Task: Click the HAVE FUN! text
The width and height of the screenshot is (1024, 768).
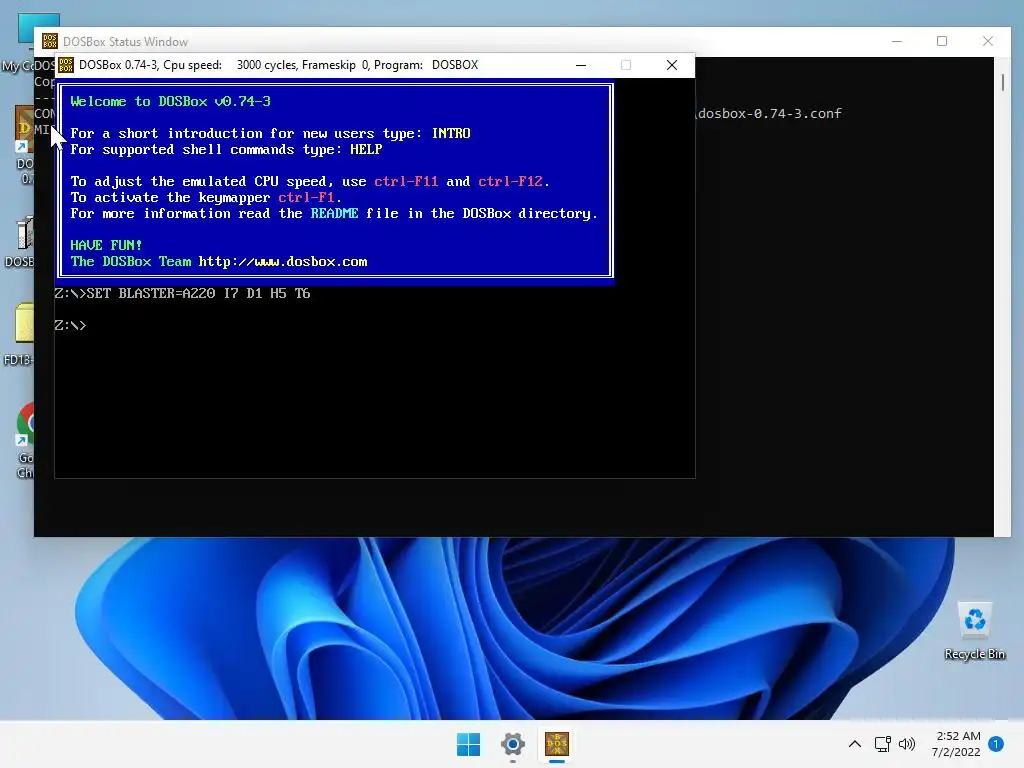Action: (106, 246)
